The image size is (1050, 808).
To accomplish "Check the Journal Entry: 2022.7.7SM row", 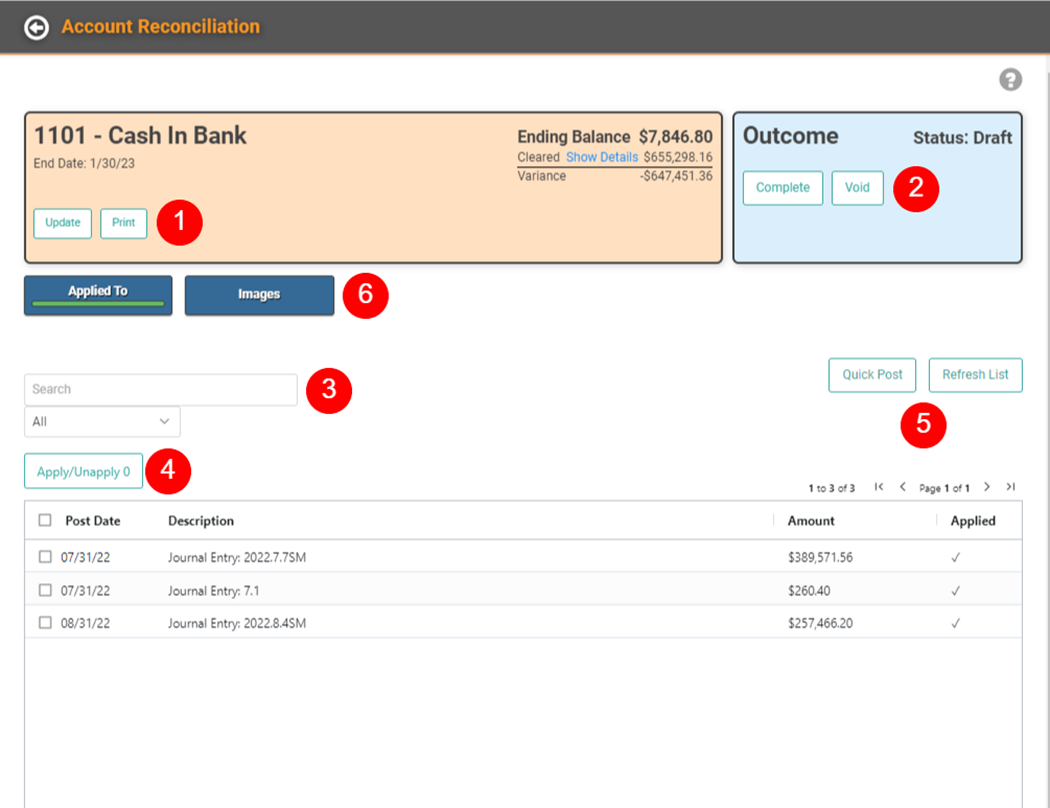I will pos(45,557).
